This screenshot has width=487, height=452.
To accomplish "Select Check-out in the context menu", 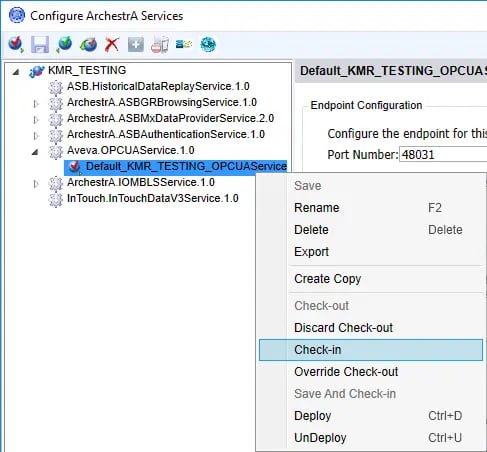I will [371, 306].
